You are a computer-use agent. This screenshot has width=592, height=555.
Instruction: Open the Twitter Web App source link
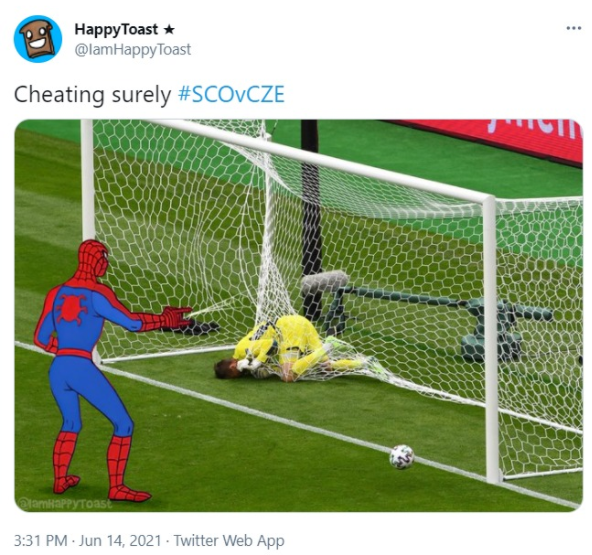point(229,540)
